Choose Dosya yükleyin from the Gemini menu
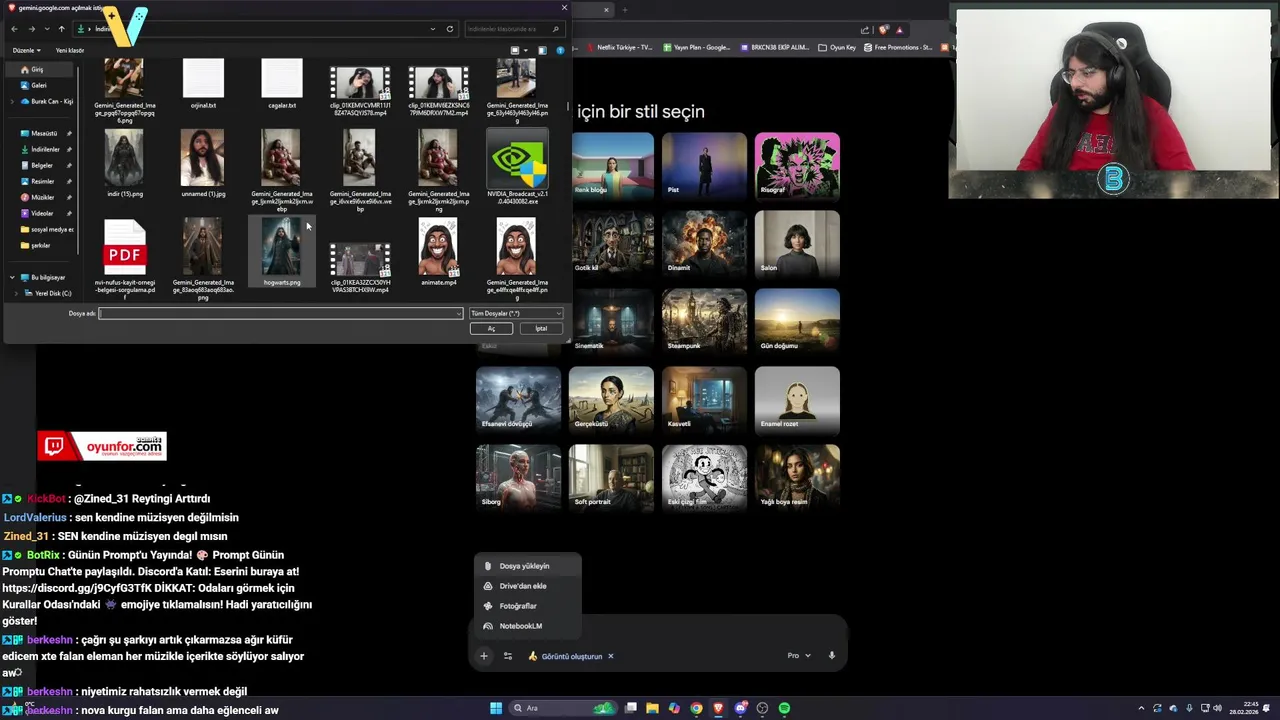 pyautogui.click(x=526, y=566)
